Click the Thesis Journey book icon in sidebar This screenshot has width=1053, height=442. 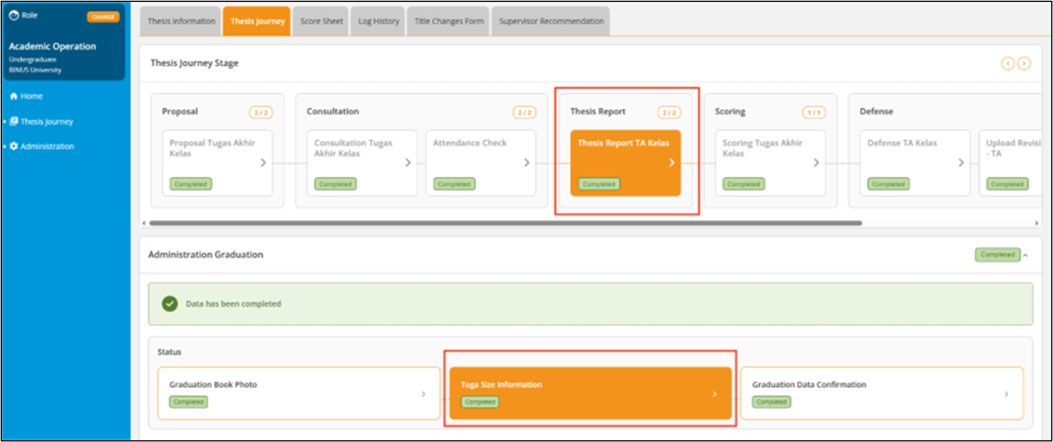tap(14, 121)
